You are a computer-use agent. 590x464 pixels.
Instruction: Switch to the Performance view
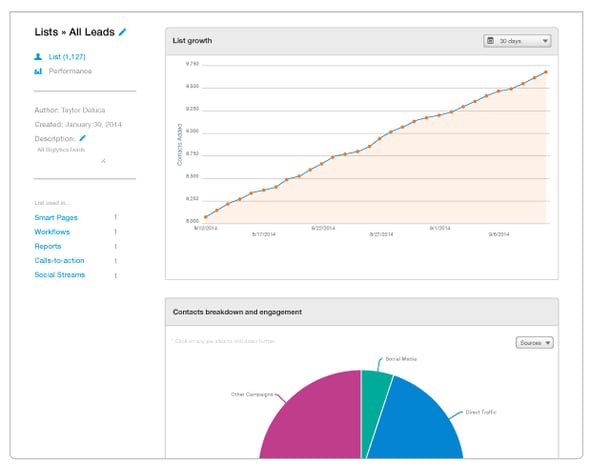(70, 71)
